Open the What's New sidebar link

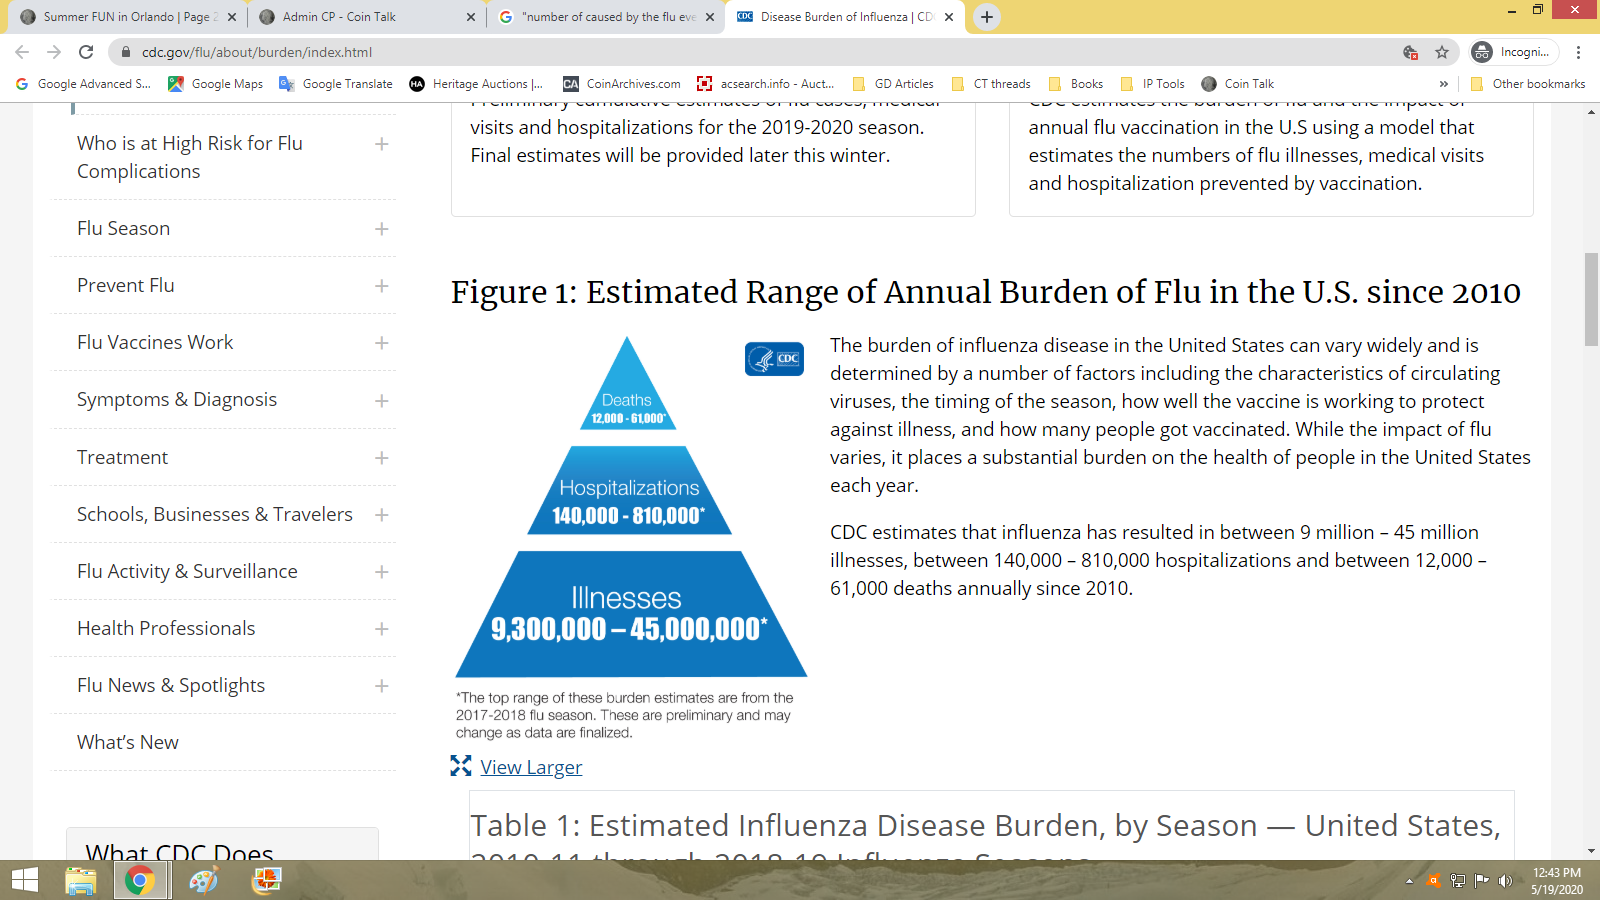click(x=128, y=742)
